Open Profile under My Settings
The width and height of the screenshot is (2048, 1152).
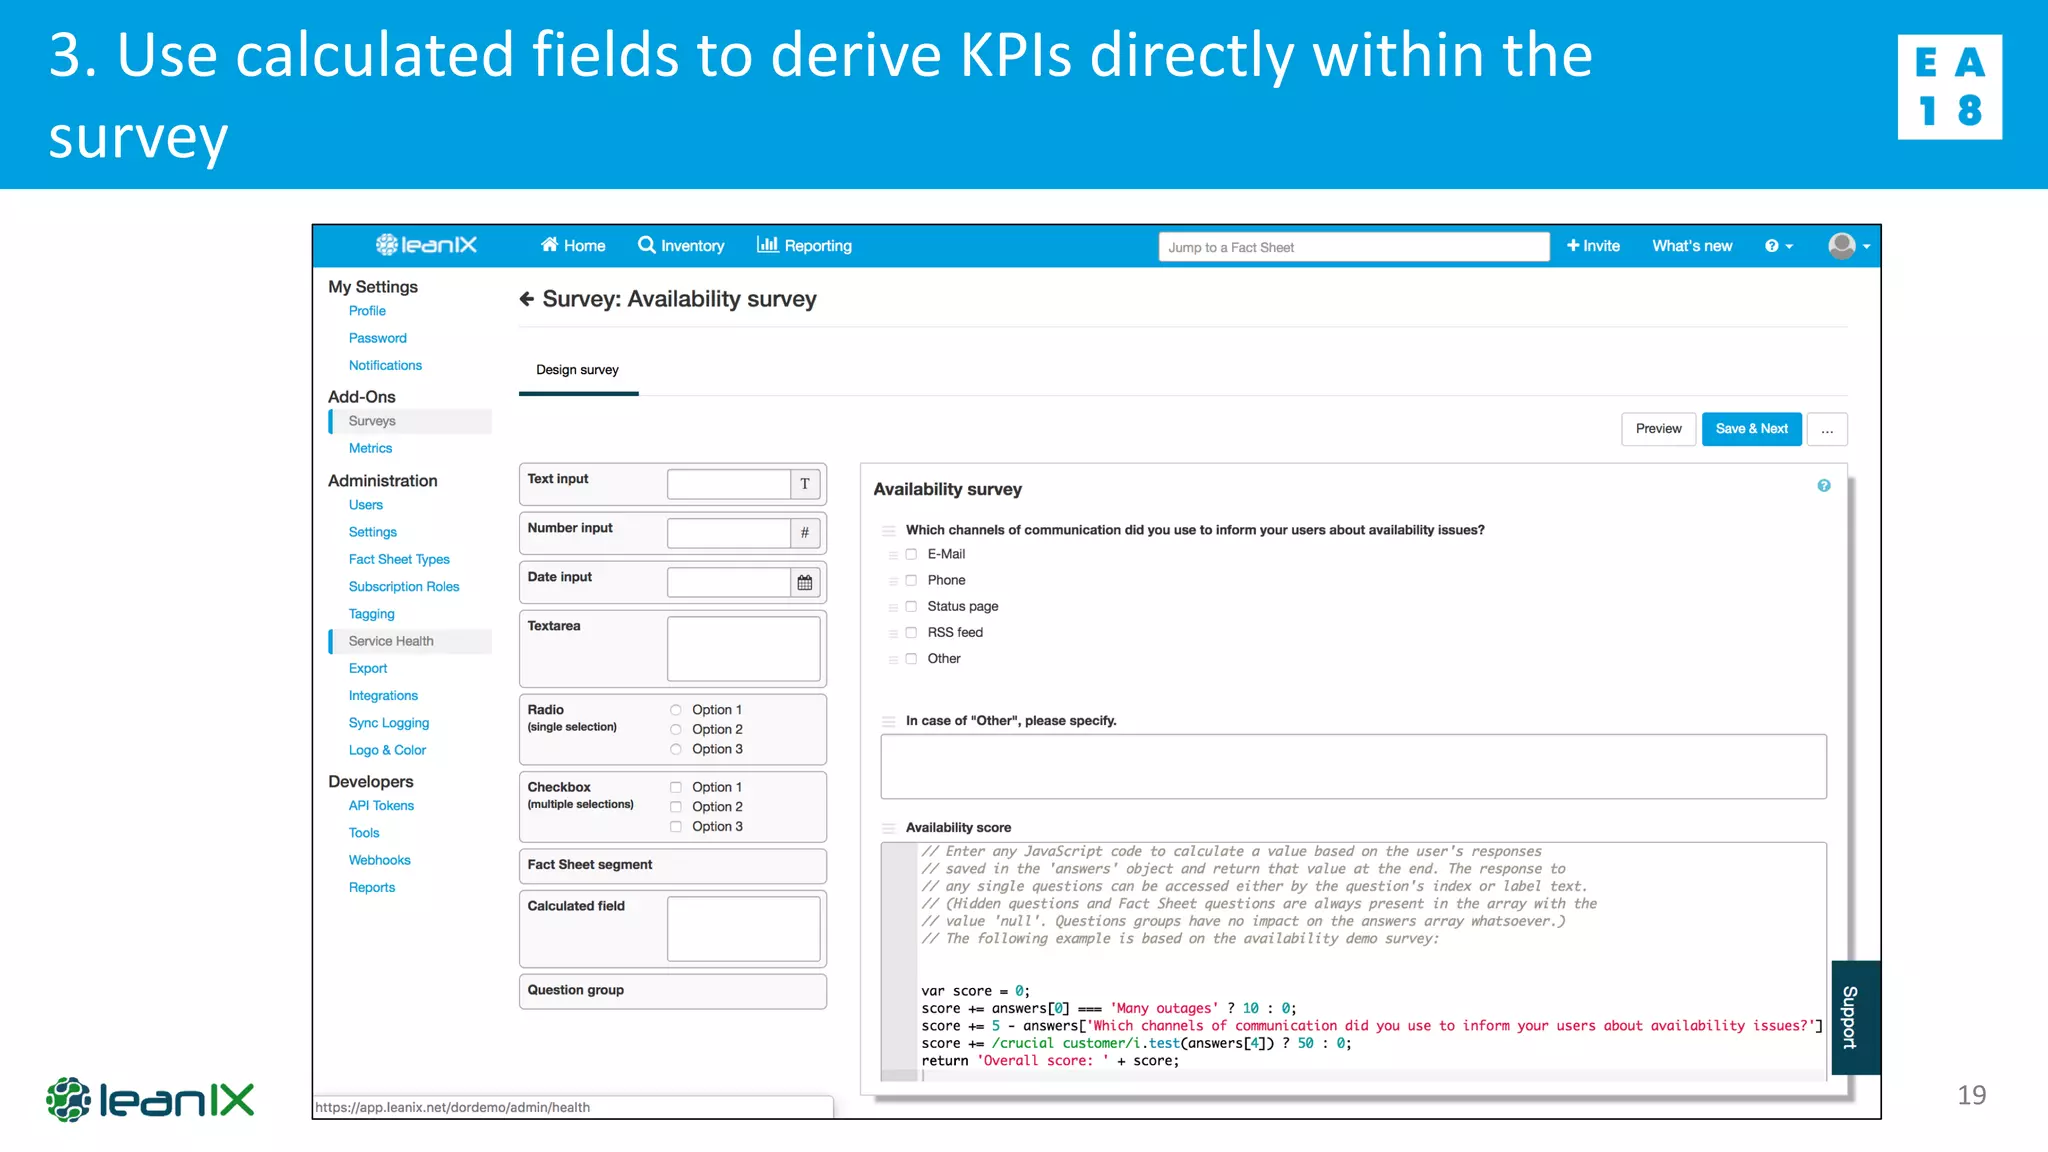point(367,311)
